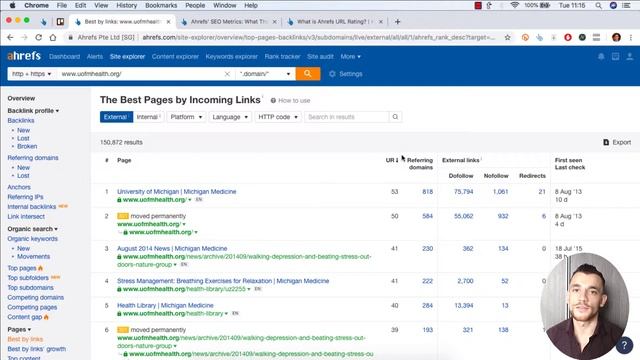The image size is (640, 360).
Task: Click the help question mark bubble
Action: [624, 345]
